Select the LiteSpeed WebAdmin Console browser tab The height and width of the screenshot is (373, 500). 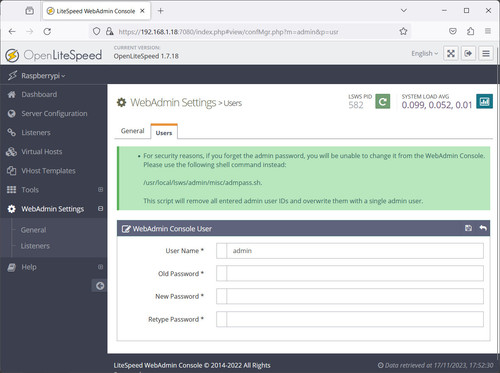click(97, 11)
